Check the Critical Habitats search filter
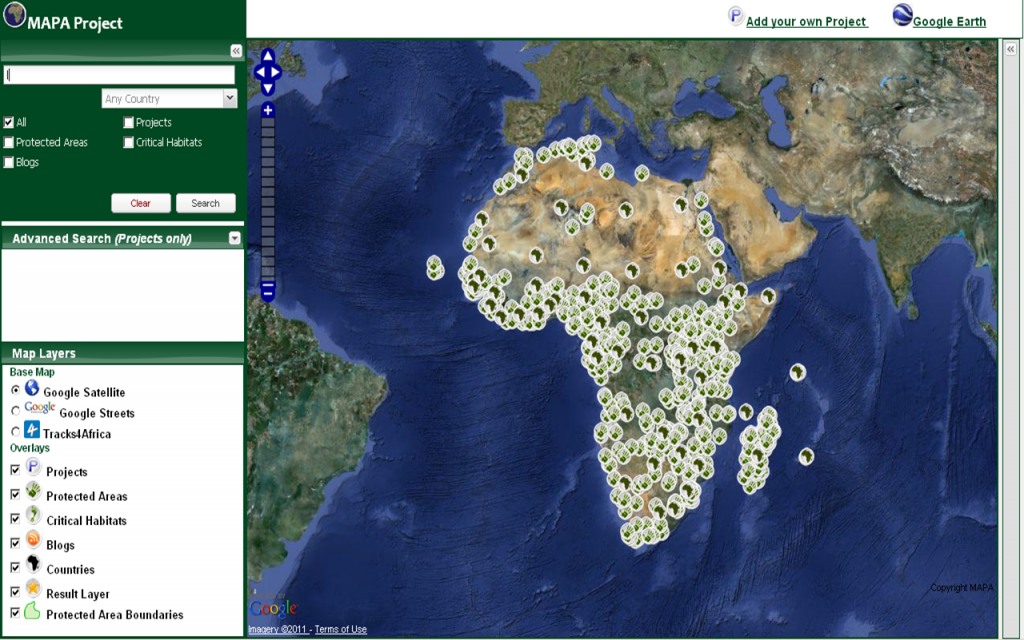1024x640 pixels. [x=129, y=142]
